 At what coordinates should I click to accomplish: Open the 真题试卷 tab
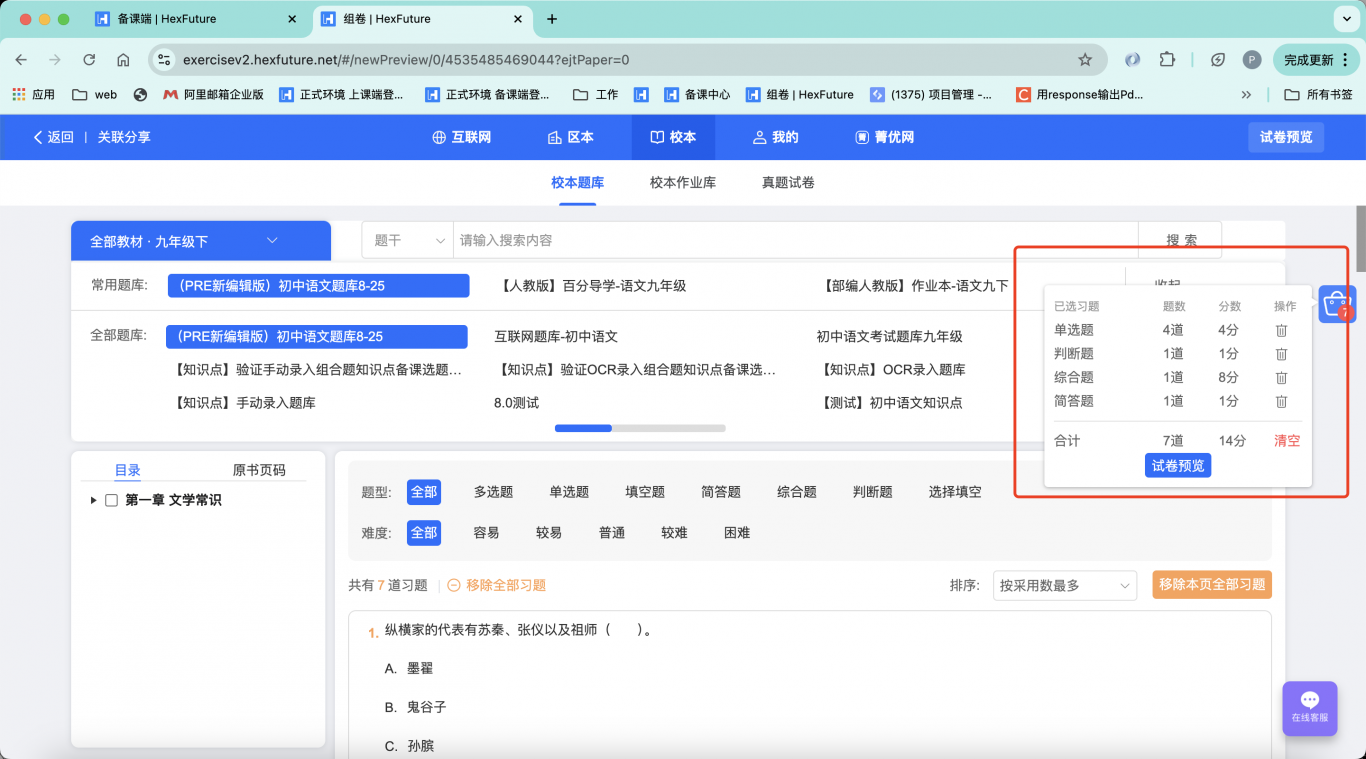(788, 183)
